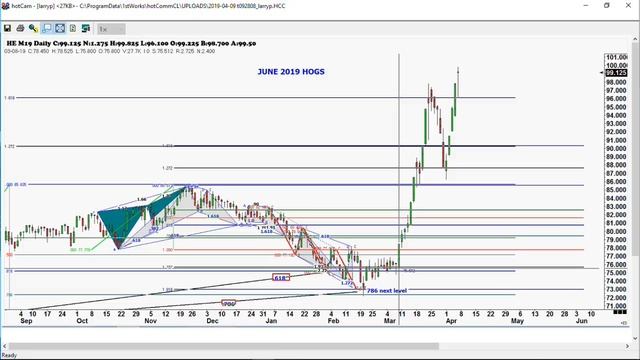This screenshot has width=640, height=360.
Task: Select the magnifier zoom tool
Action: 33,28
